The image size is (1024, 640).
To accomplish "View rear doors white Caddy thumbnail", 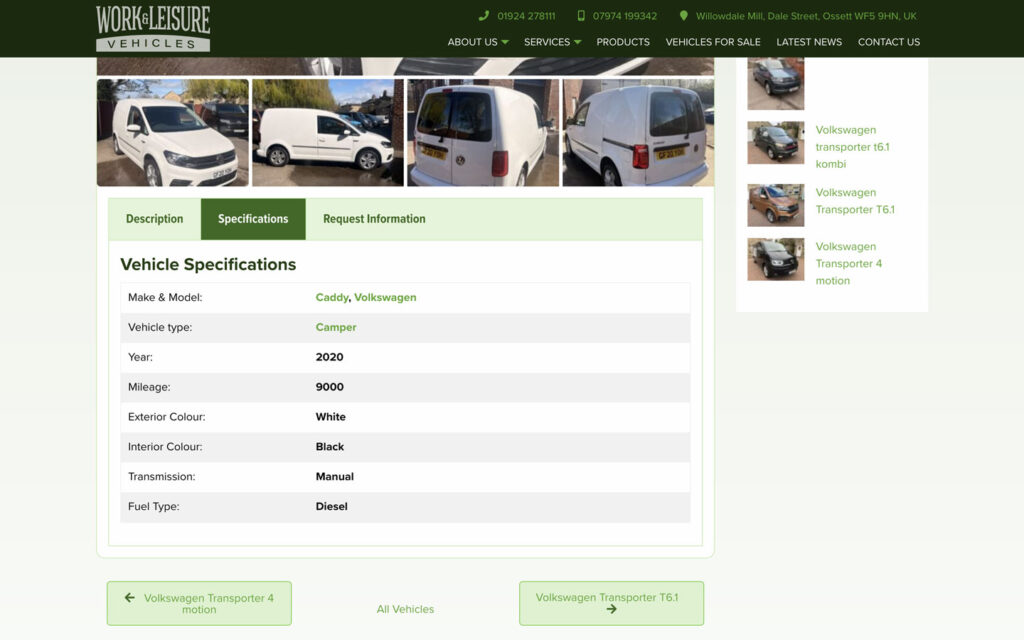I will pyautogui.click(x=483, y=133).
